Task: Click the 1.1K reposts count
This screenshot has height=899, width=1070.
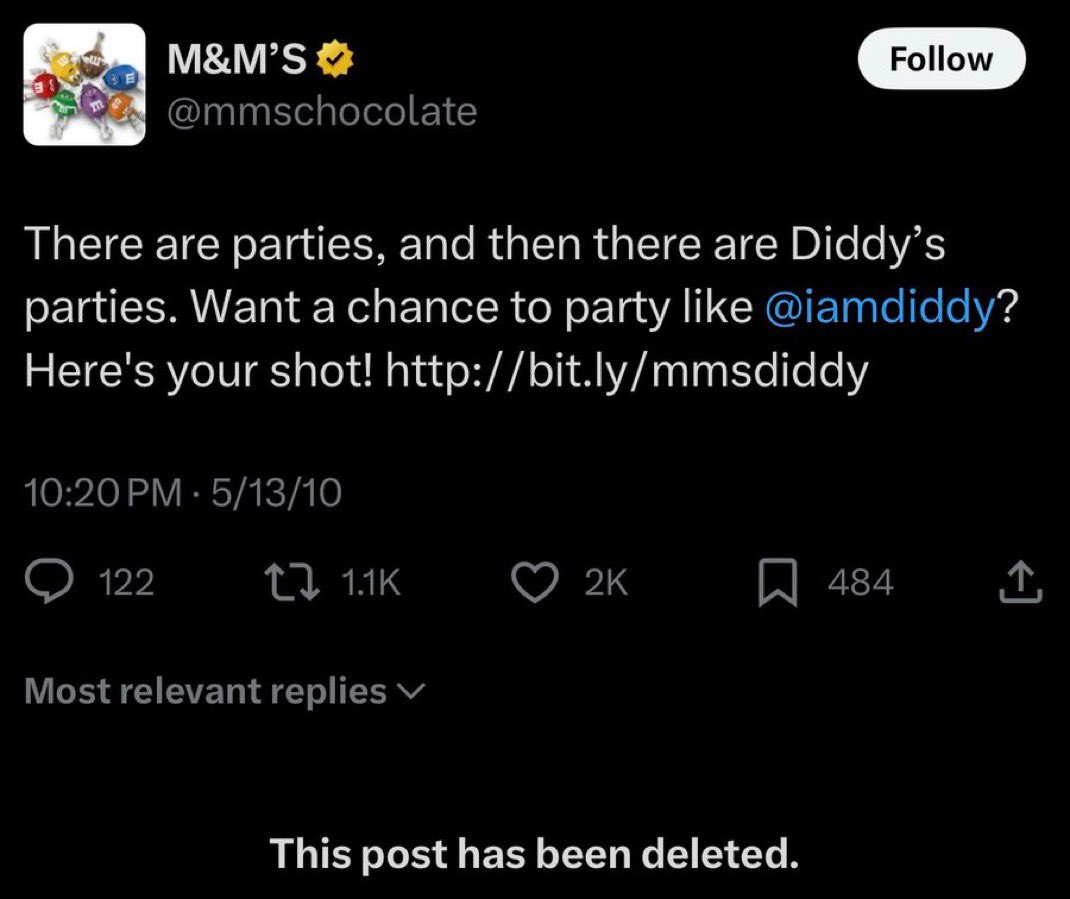Action: click(x=370, y=583)
